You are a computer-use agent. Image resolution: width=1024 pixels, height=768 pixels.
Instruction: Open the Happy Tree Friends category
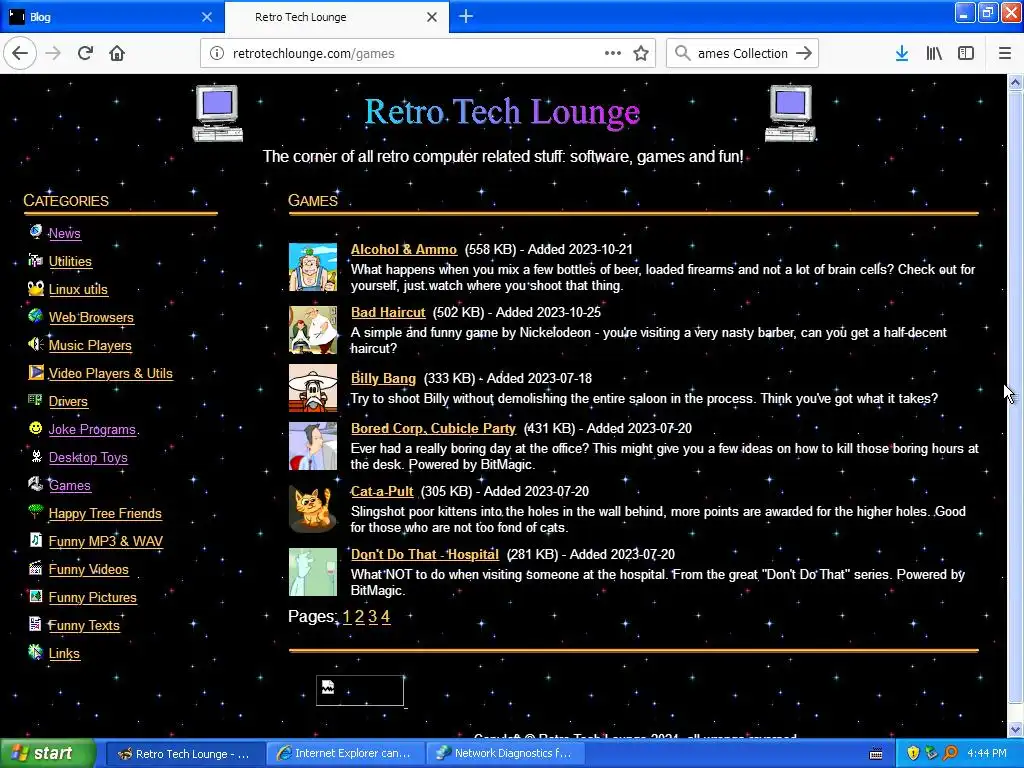click(x=105, y=514)
